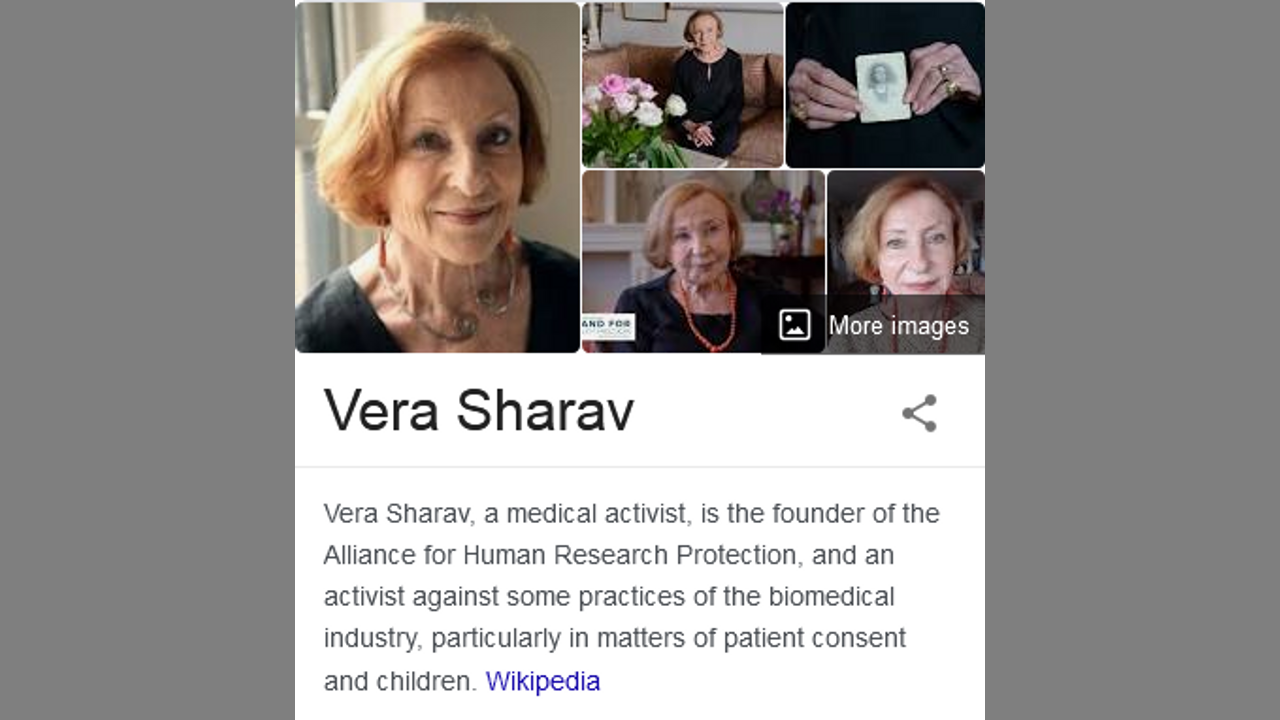Viewport: 1280px width, 720px height.
Task: Click the "AND FOR" logo badge in photo
Action: point(608,327)
